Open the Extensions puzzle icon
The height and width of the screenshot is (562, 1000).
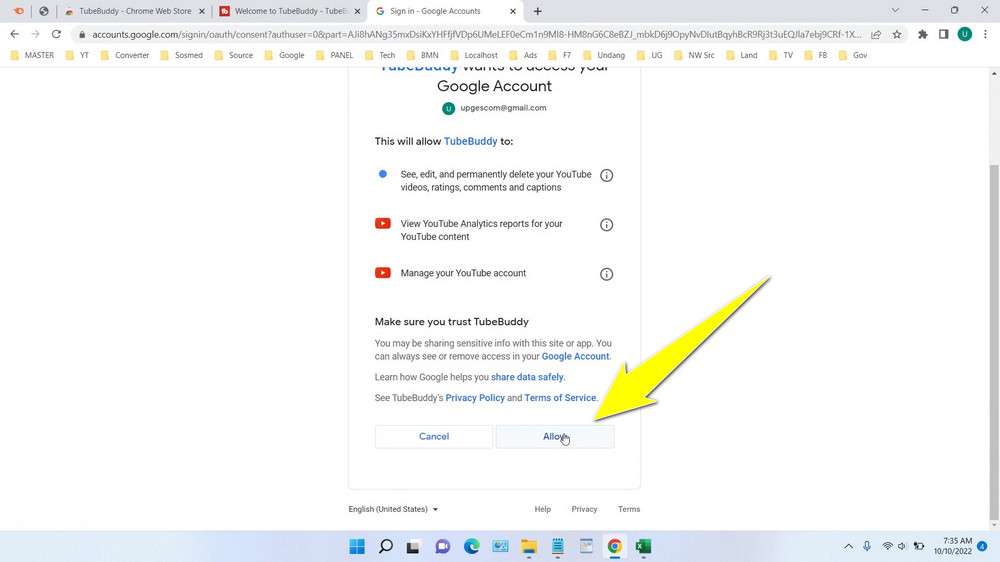tap(923, 34)
